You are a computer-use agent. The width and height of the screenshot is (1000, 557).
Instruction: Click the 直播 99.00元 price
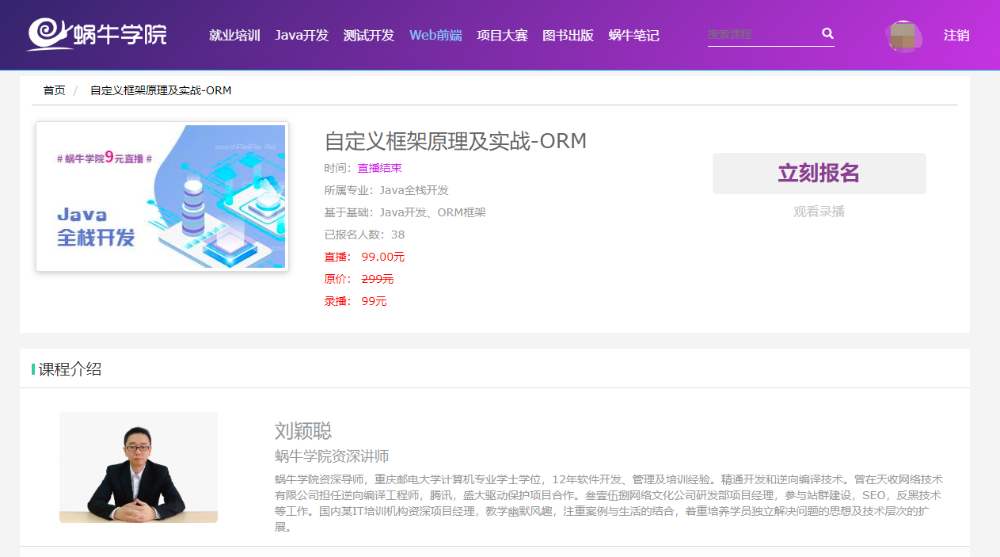tap(364, 257)
